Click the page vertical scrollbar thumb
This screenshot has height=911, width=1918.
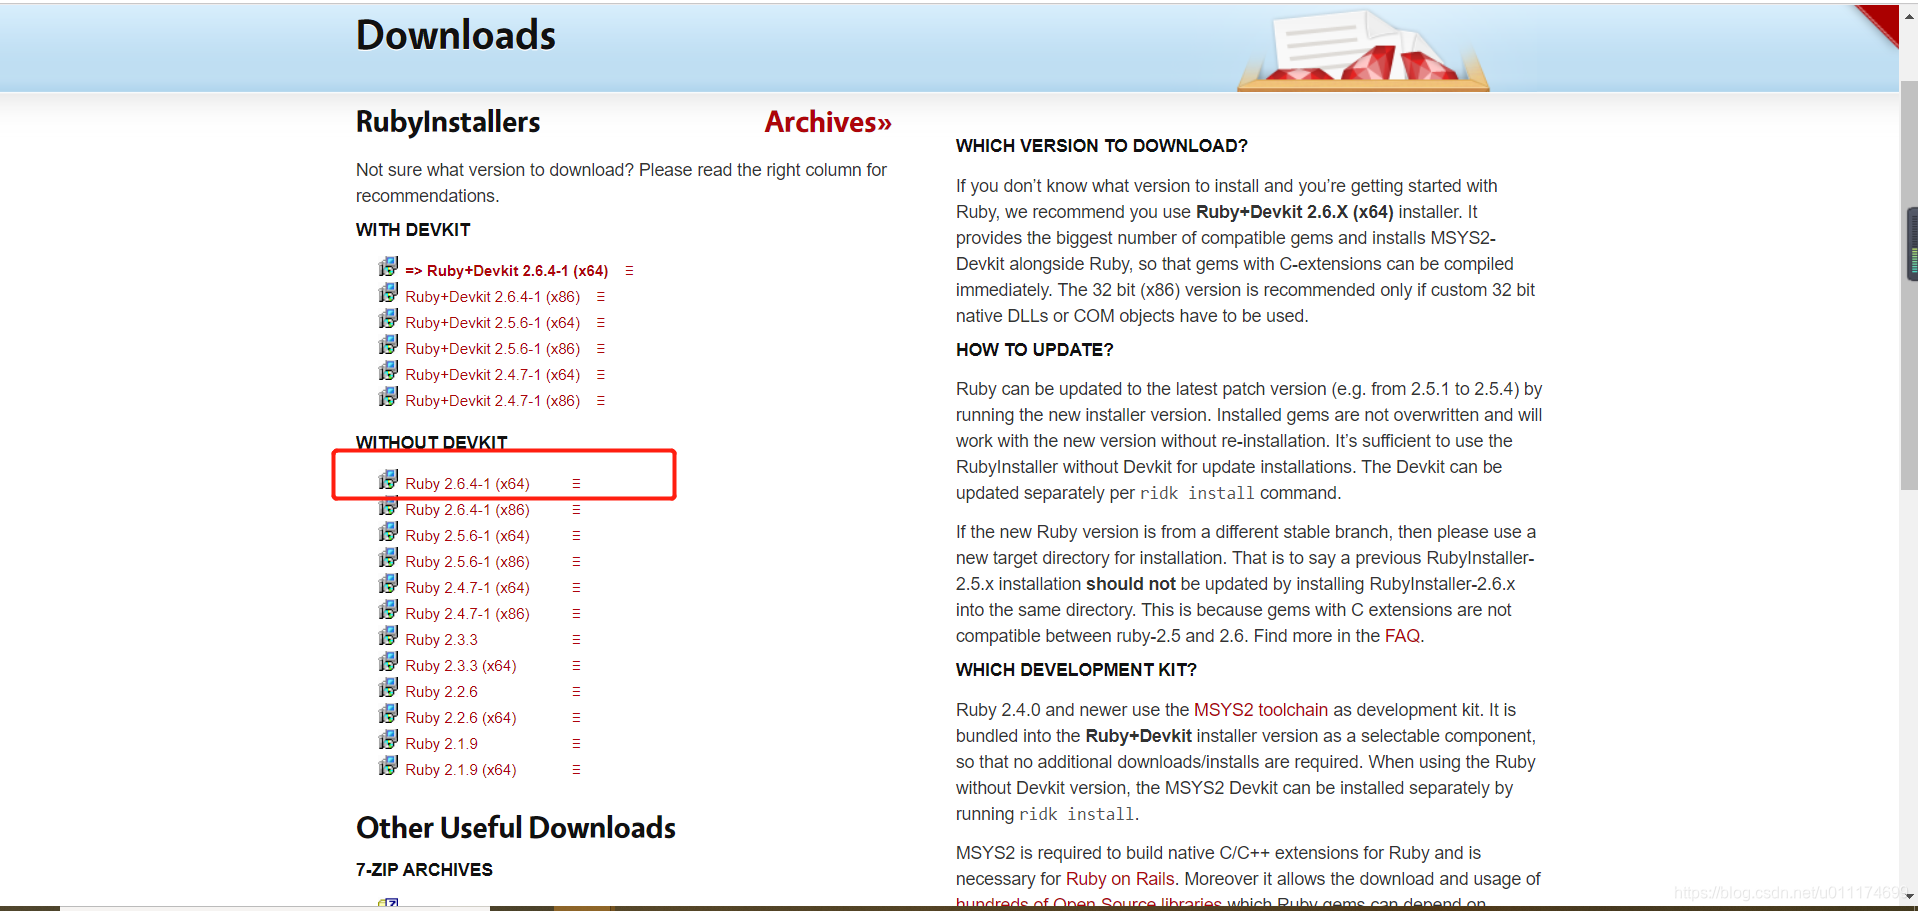1909,285
